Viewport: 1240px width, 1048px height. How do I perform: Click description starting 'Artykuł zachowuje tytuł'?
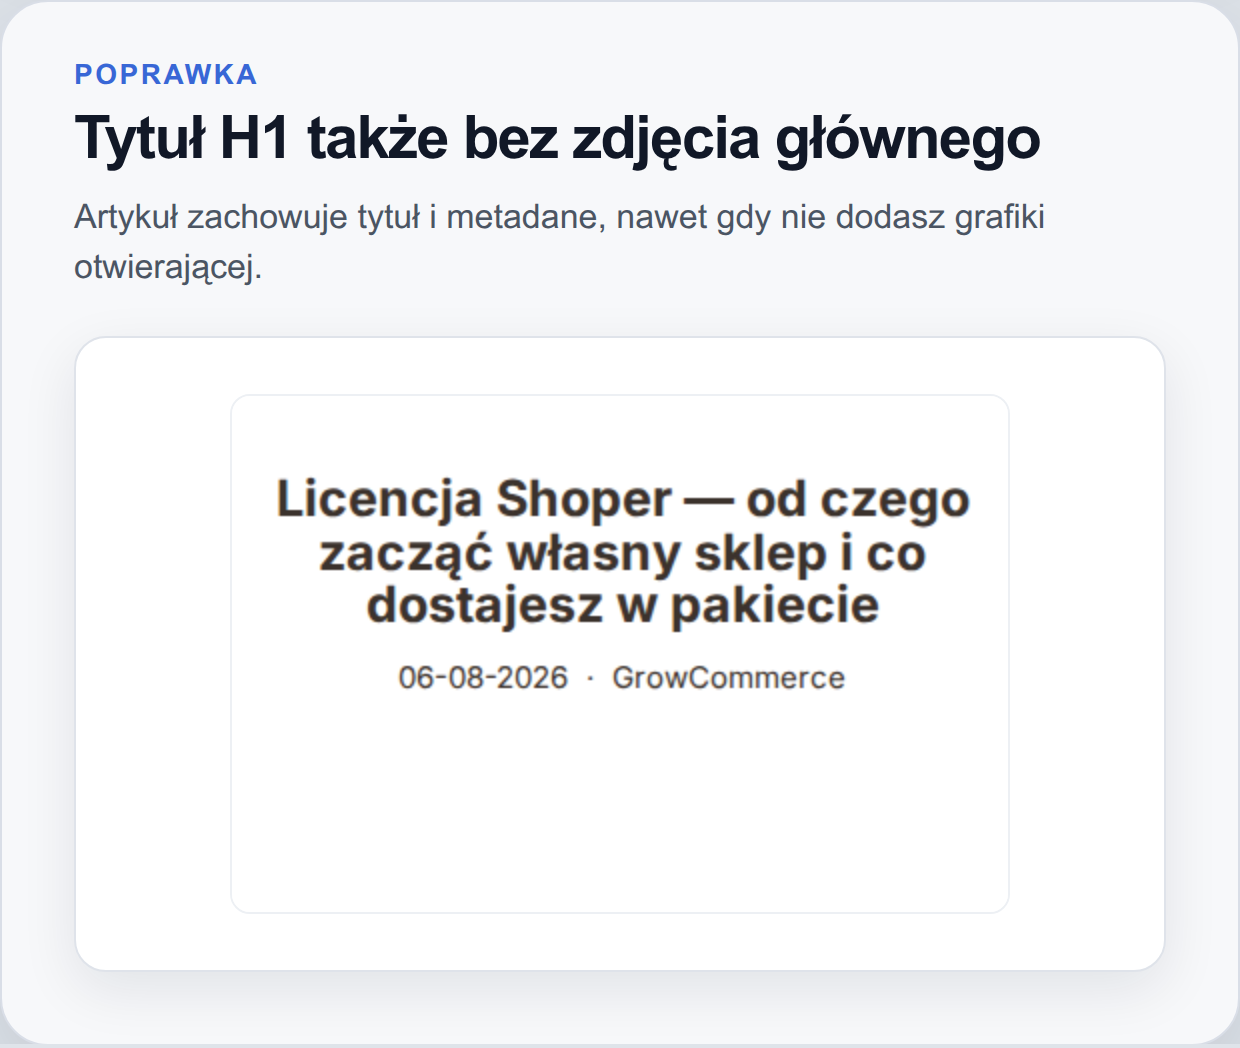click(x=560, y=242)
